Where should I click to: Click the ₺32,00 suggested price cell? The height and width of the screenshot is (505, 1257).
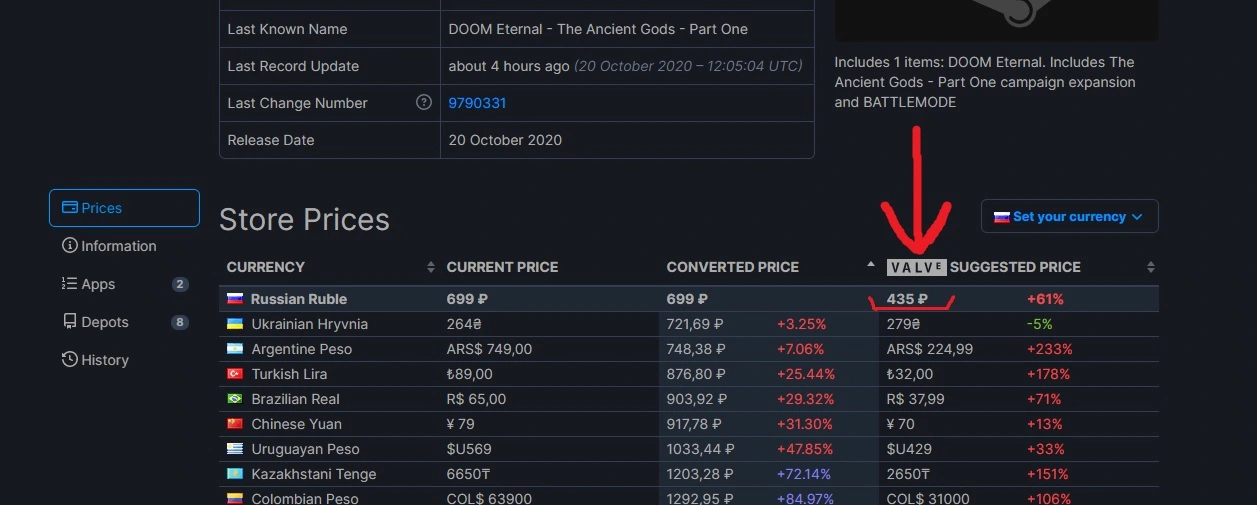(909, 374)
